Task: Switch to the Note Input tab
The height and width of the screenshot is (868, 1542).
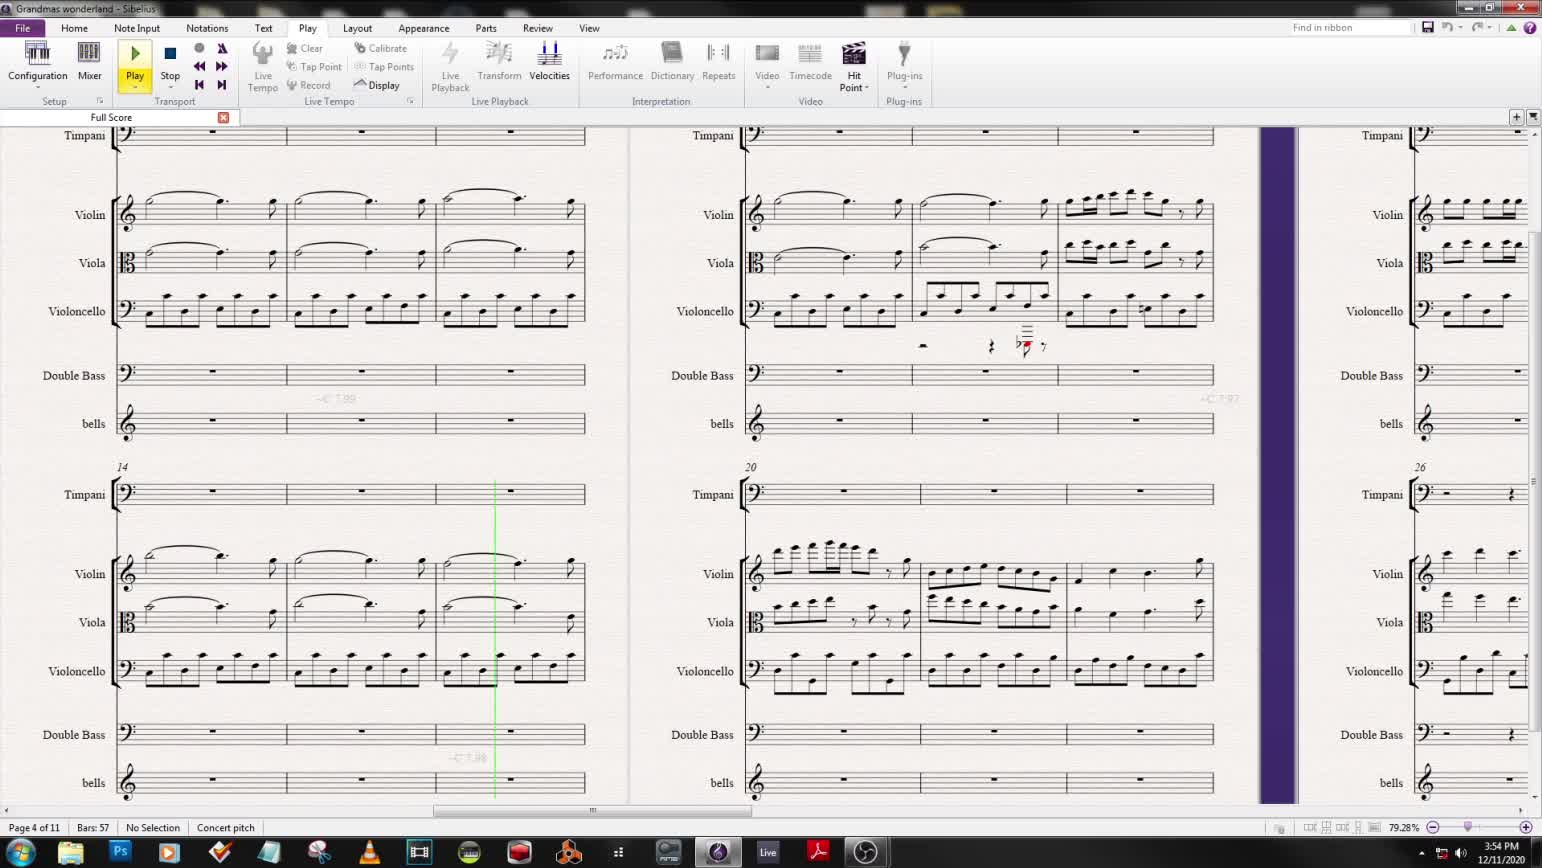Action: coord(137,28)
